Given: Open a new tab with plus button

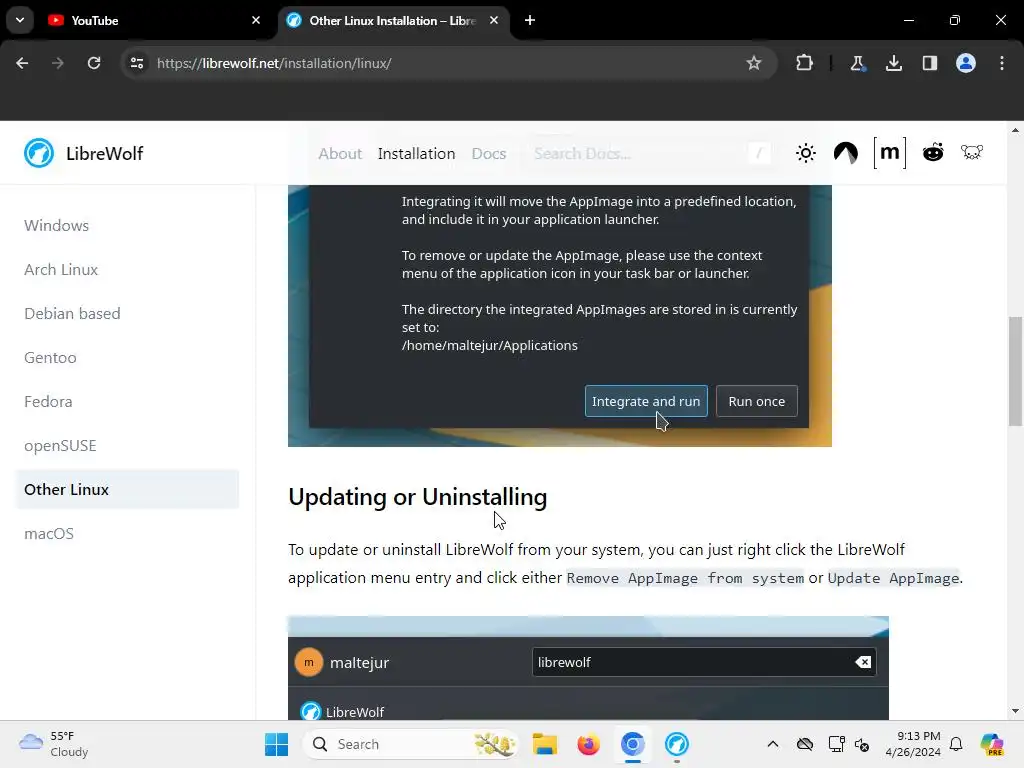Looking at the screenshot, I should [530, 20].
